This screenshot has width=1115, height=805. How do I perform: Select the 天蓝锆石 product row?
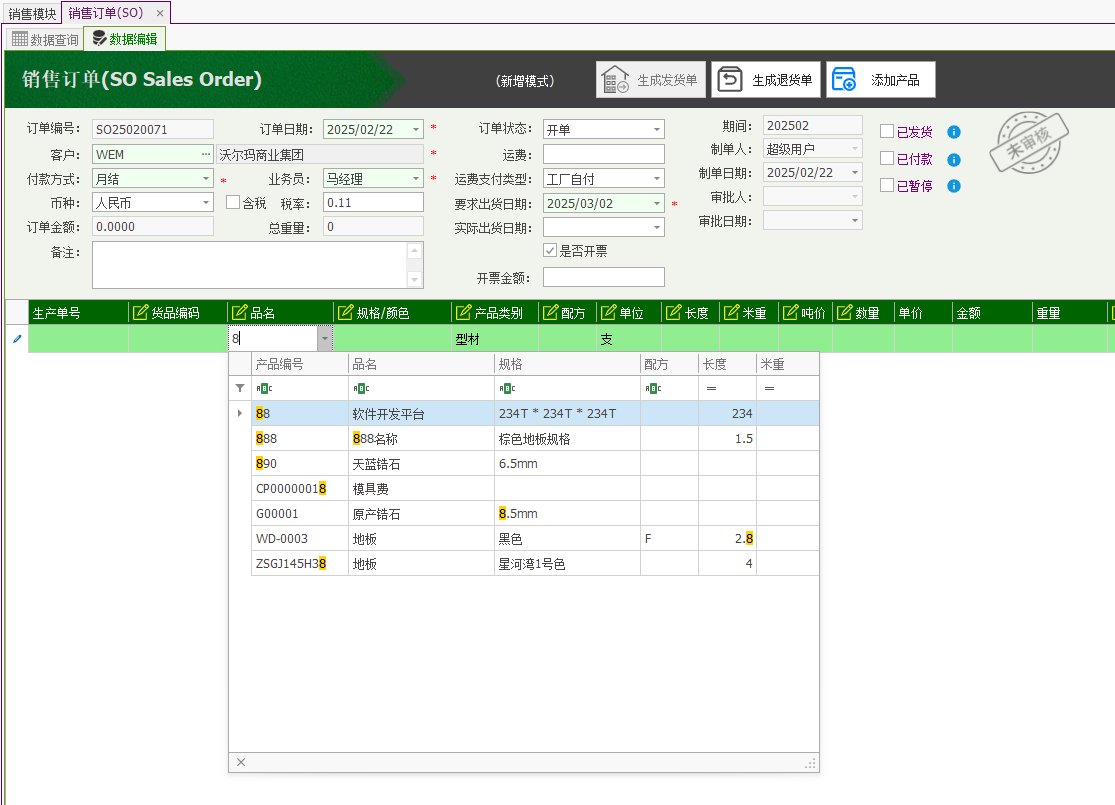[x=535, y=464]
